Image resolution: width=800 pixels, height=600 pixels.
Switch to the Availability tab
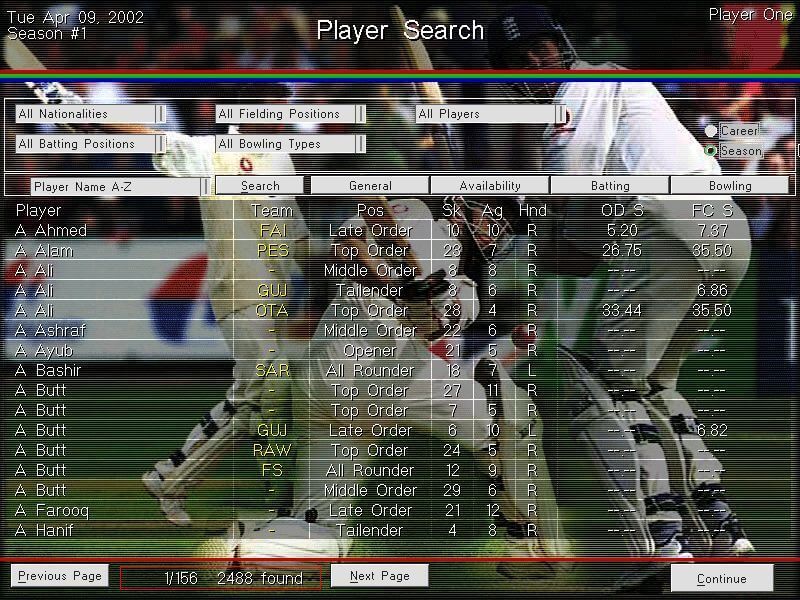(x=490, y=186)
